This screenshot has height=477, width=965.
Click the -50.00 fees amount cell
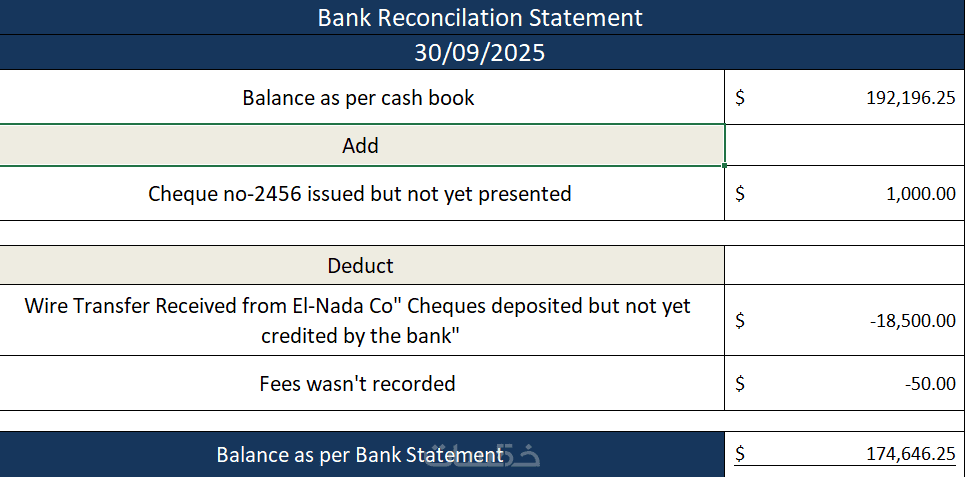(844, 383)
